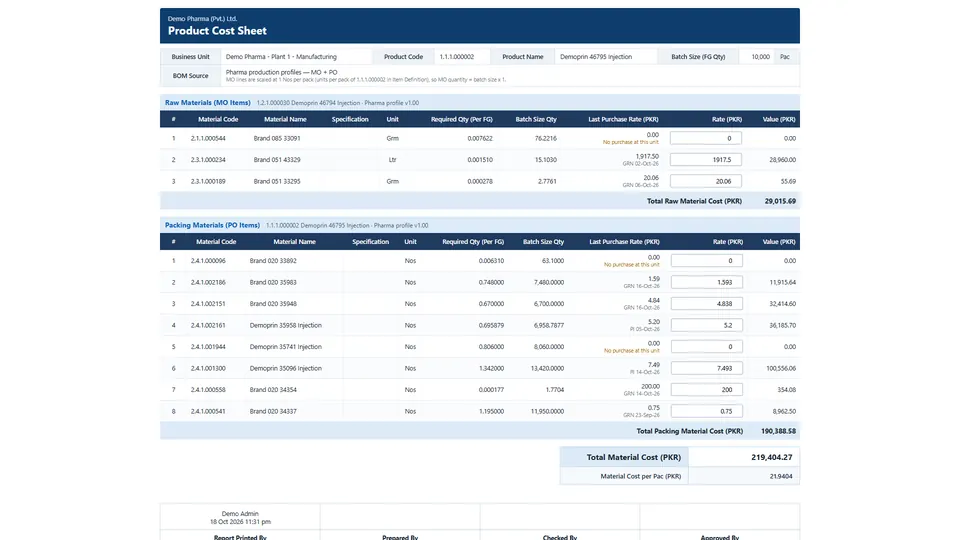
Task: Click material name Demoprin 35958 Injection
Action: tap(285, 325)
